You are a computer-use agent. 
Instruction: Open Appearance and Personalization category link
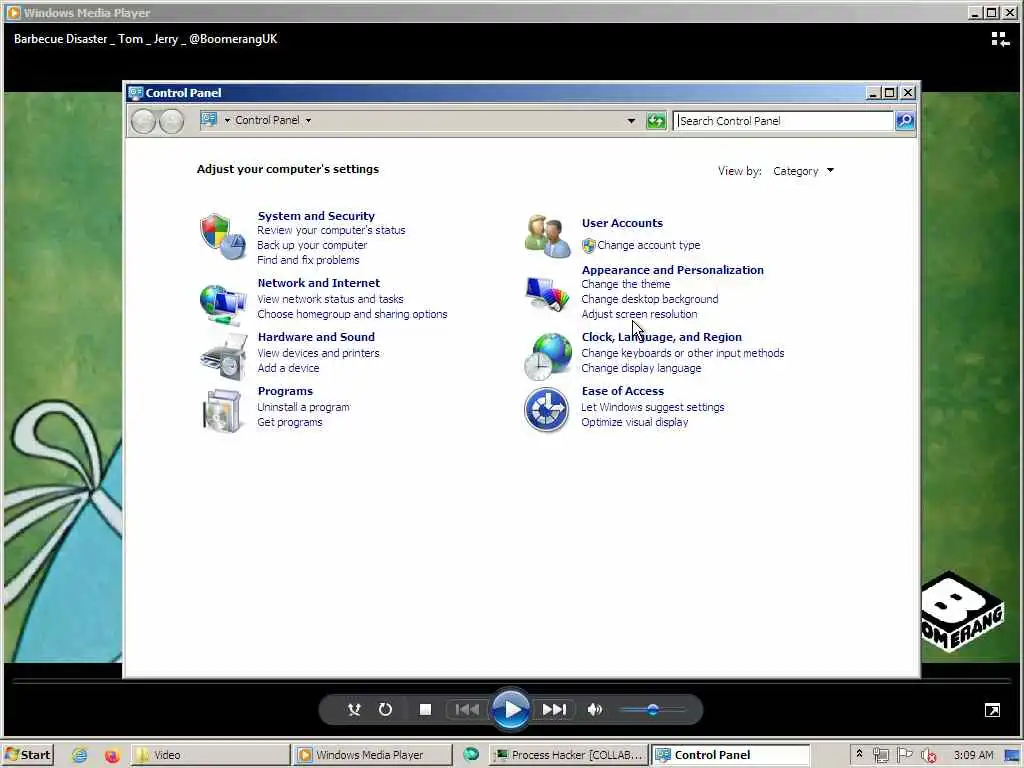pos(672,270)
